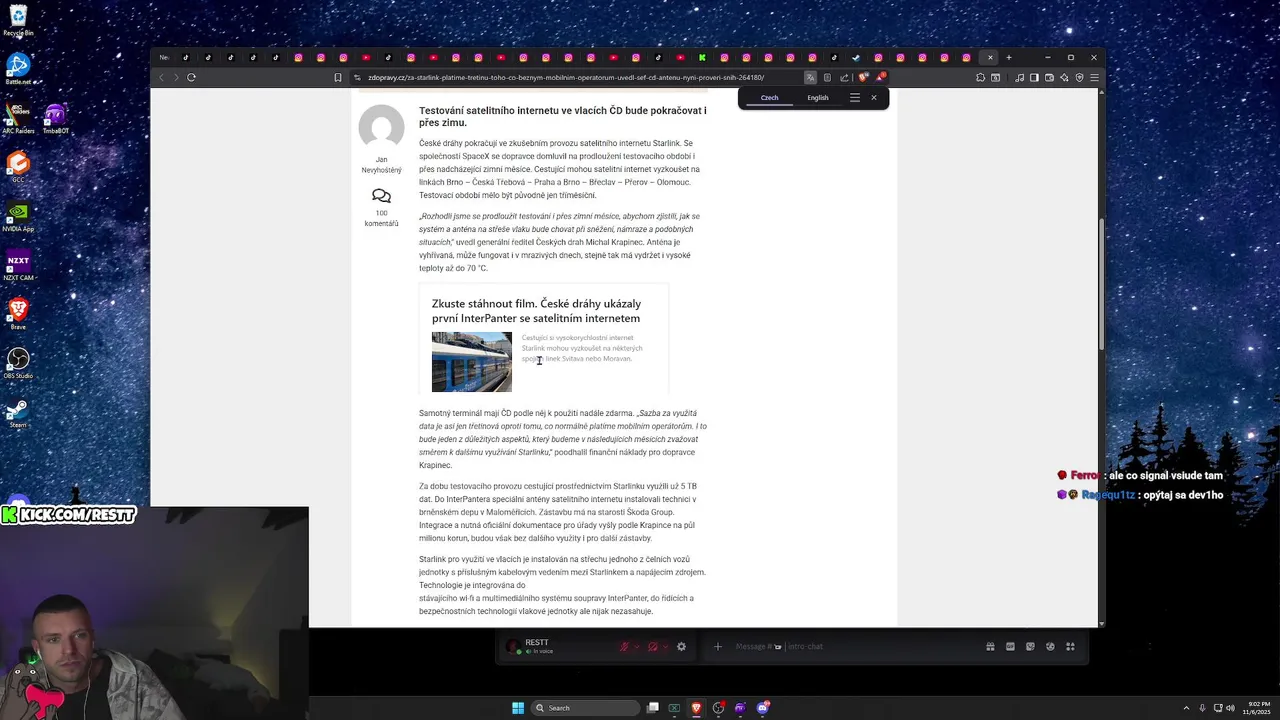Image resolution: width=1280 pixels, height=720 pixels.
Task: Open reader mode icon in address bar
Action: (827, 77)
